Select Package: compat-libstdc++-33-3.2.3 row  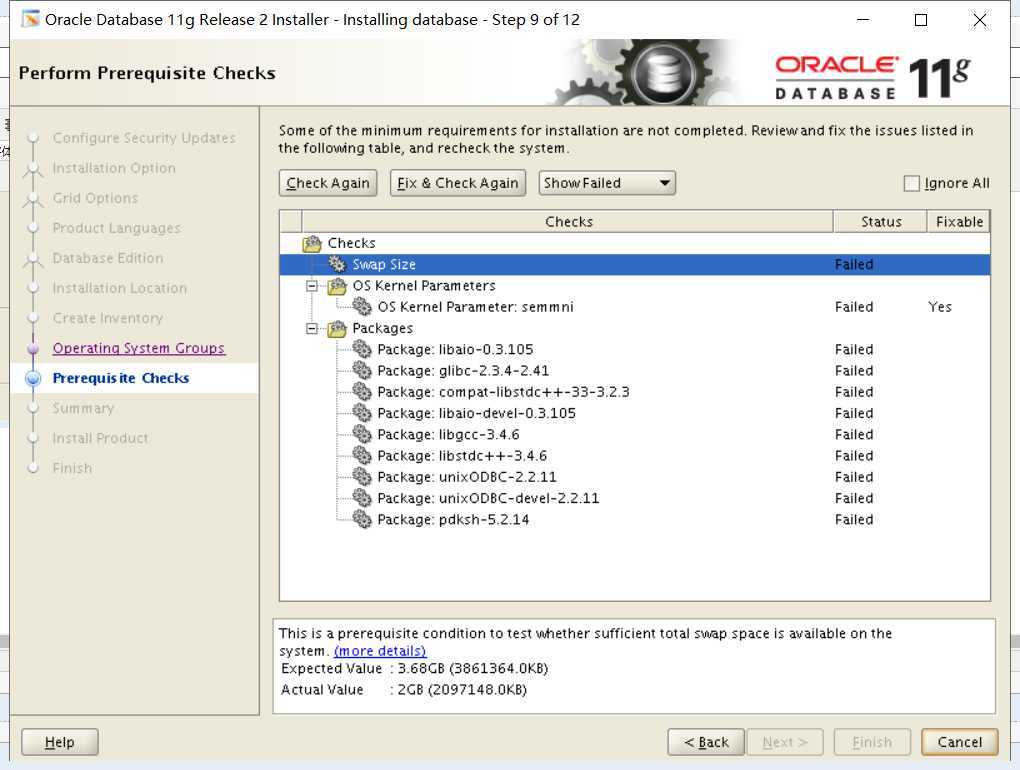pos(635,392)
